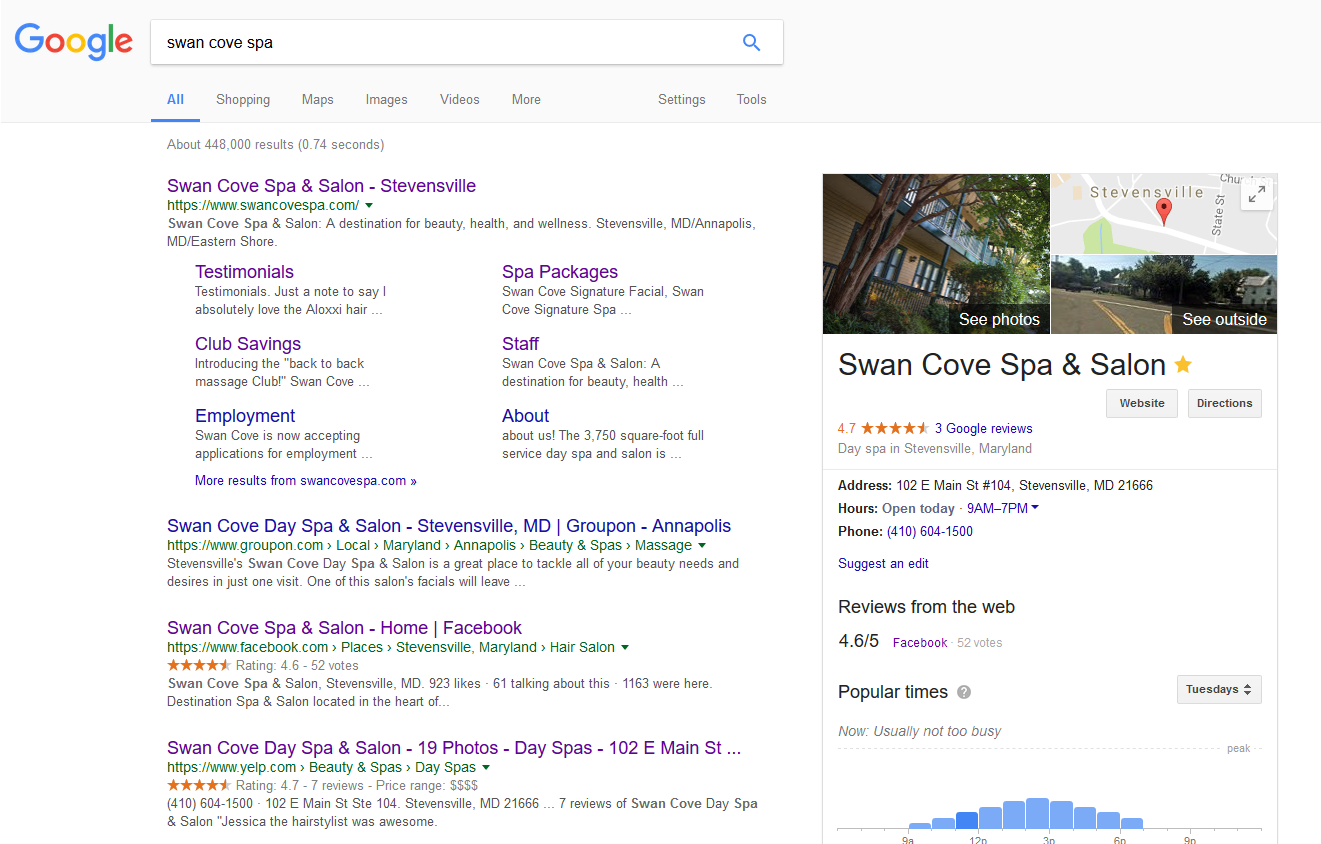
Task: Open the More search menu
Action: pos(526,99)
